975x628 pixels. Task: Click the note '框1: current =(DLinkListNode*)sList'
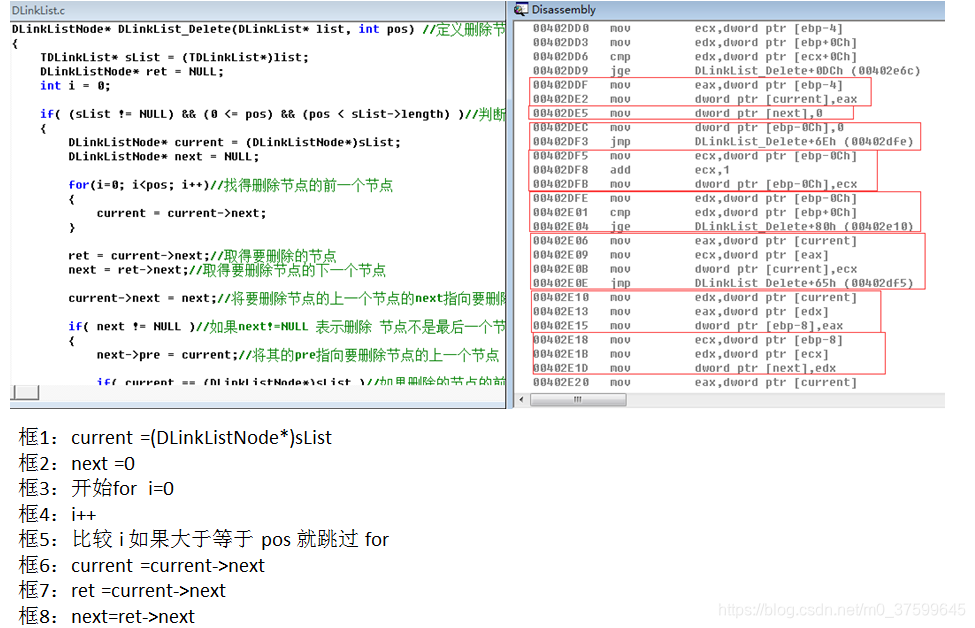coord(175,438)
